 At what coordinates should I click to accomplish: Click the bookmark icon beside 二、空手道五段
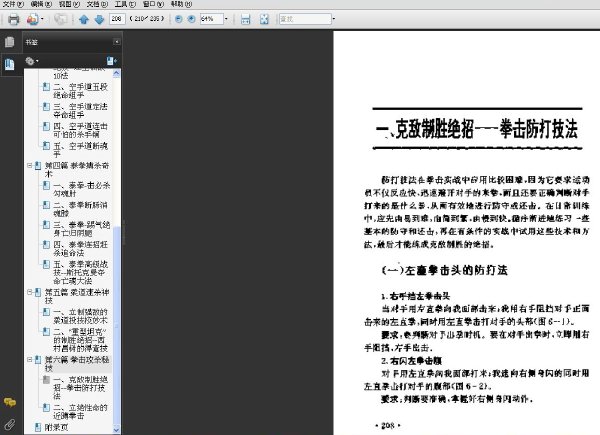pyautogui.click(x=46, y=87)
